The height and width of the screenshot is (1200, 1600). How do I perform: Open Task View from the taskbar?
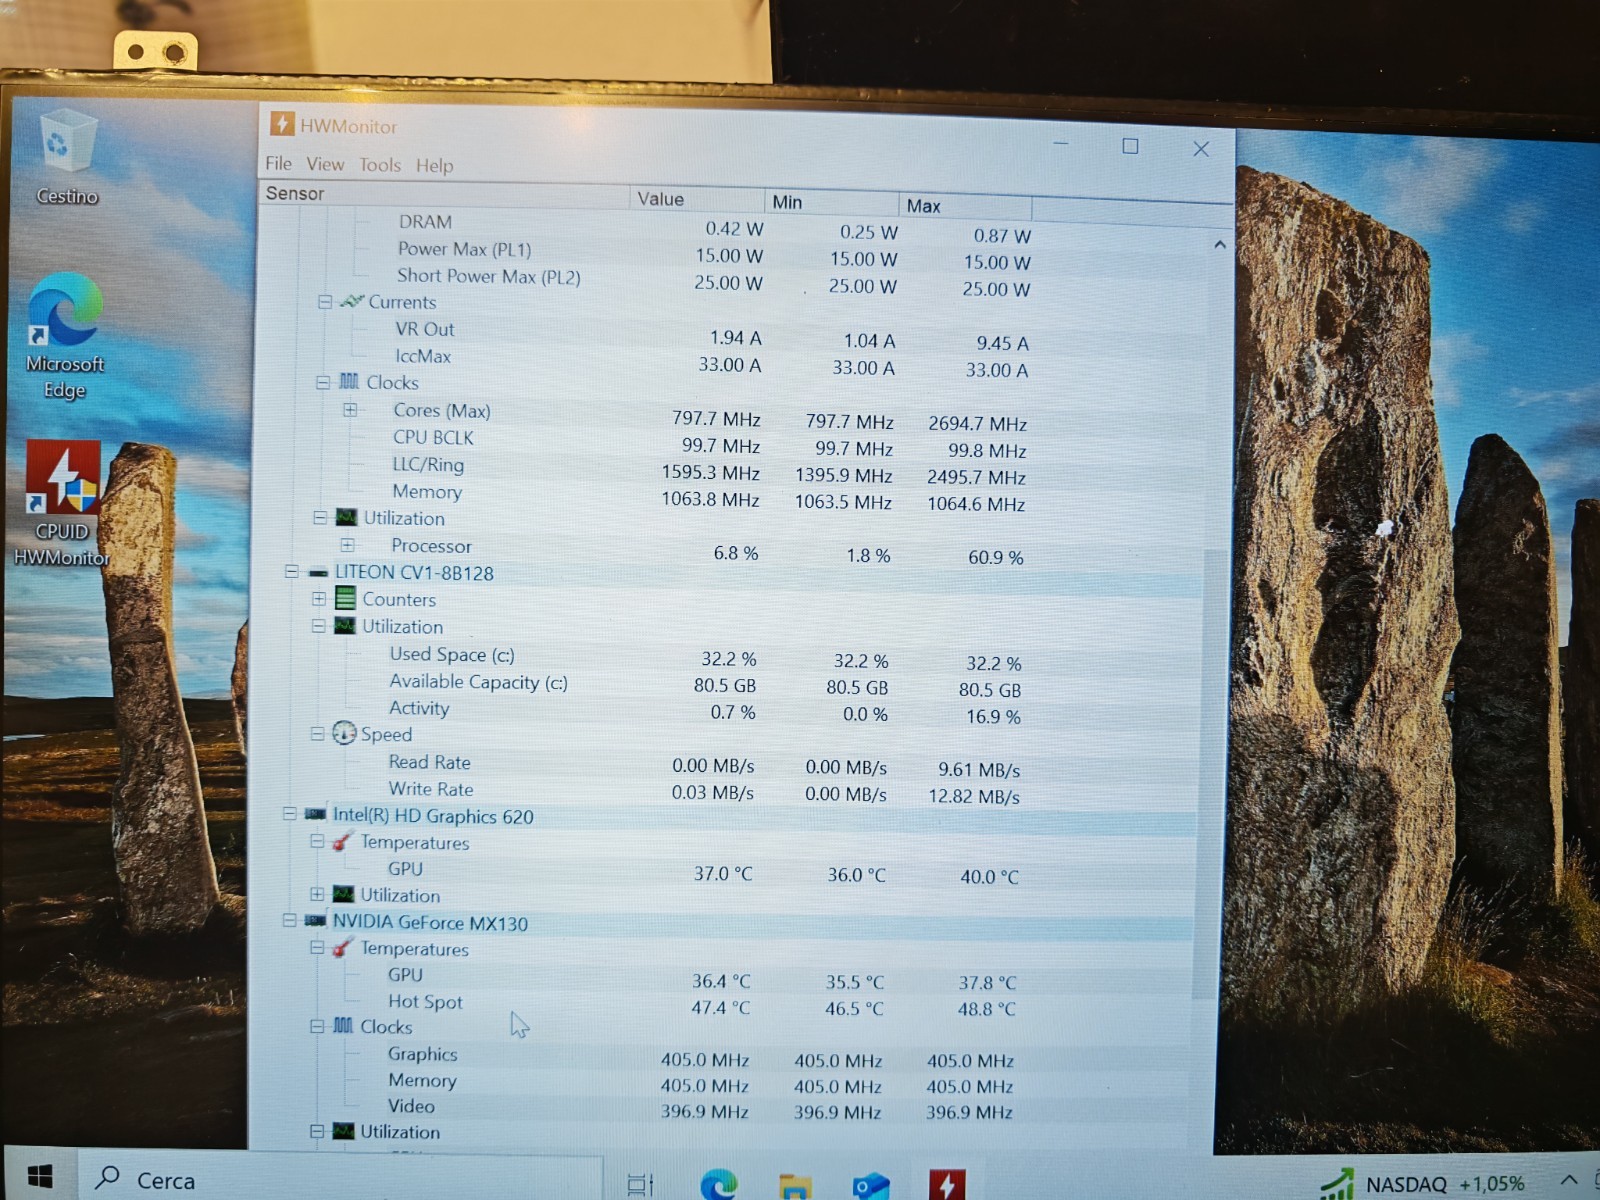pos(640,1185)
